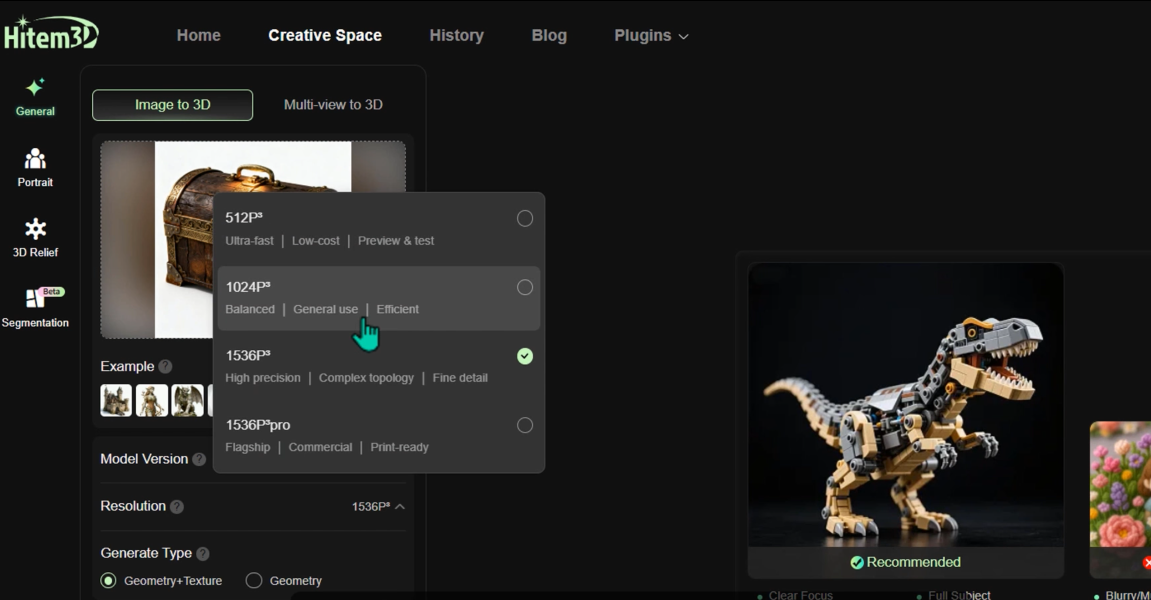Switch to Multi-view to 3D tab
Image resolution: width=1151 pixels, height=600 pixels.
point(333,105)
